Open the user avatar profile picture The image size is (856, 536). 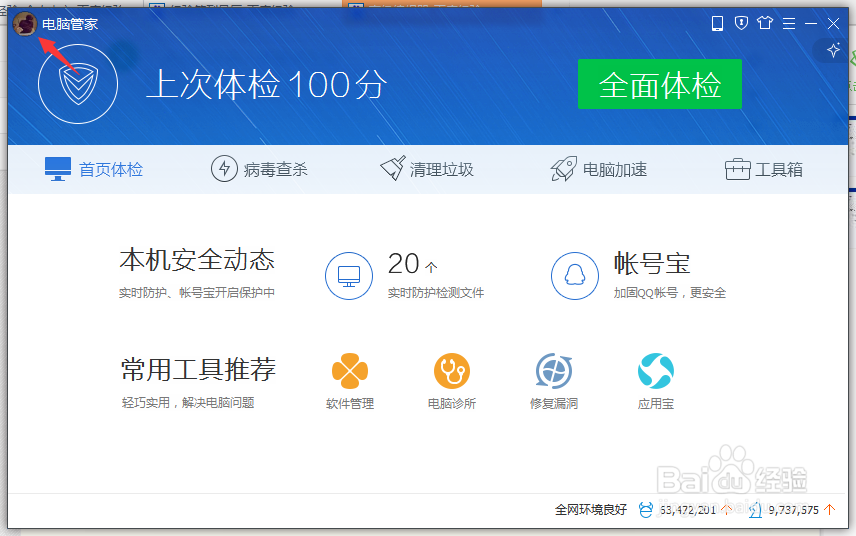(x=25, y=24)
